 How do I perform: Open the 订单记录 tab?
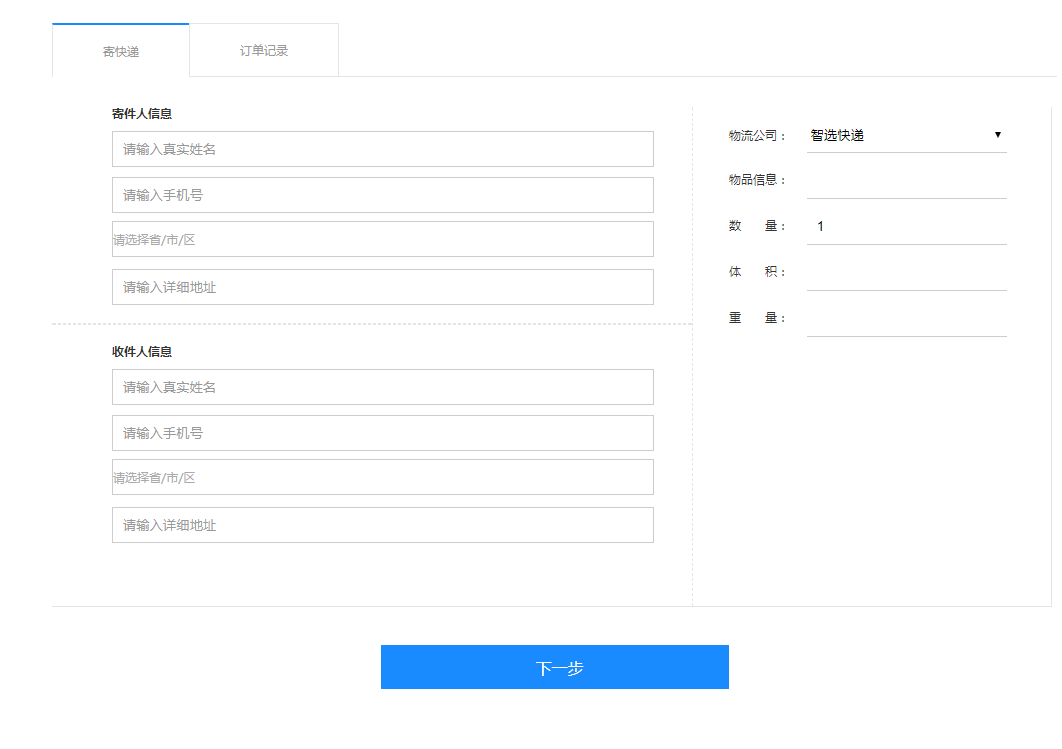(264, 50)
